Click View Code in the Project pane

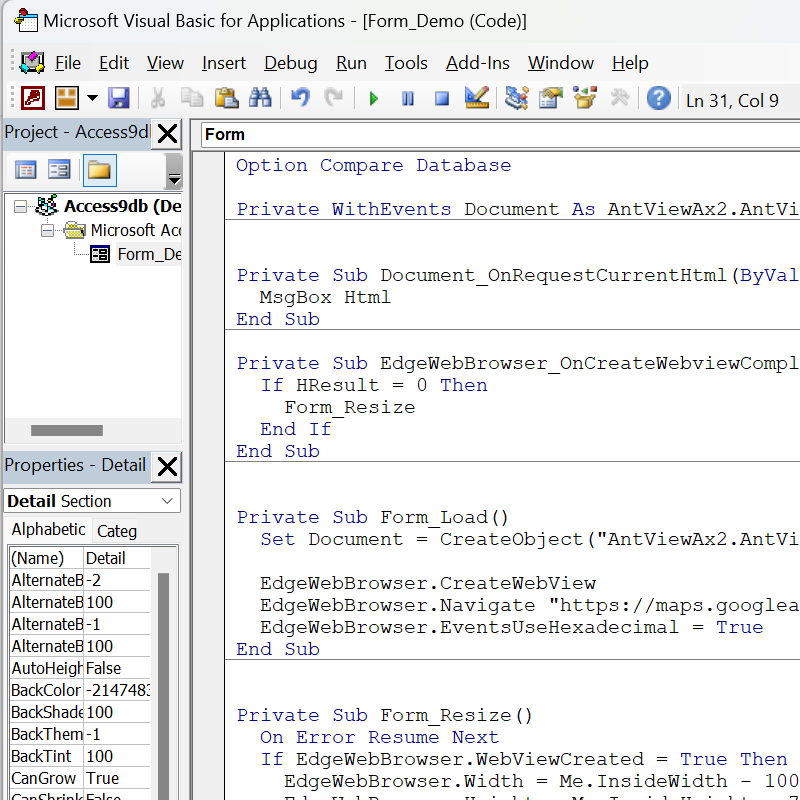(x=25, y=170)
